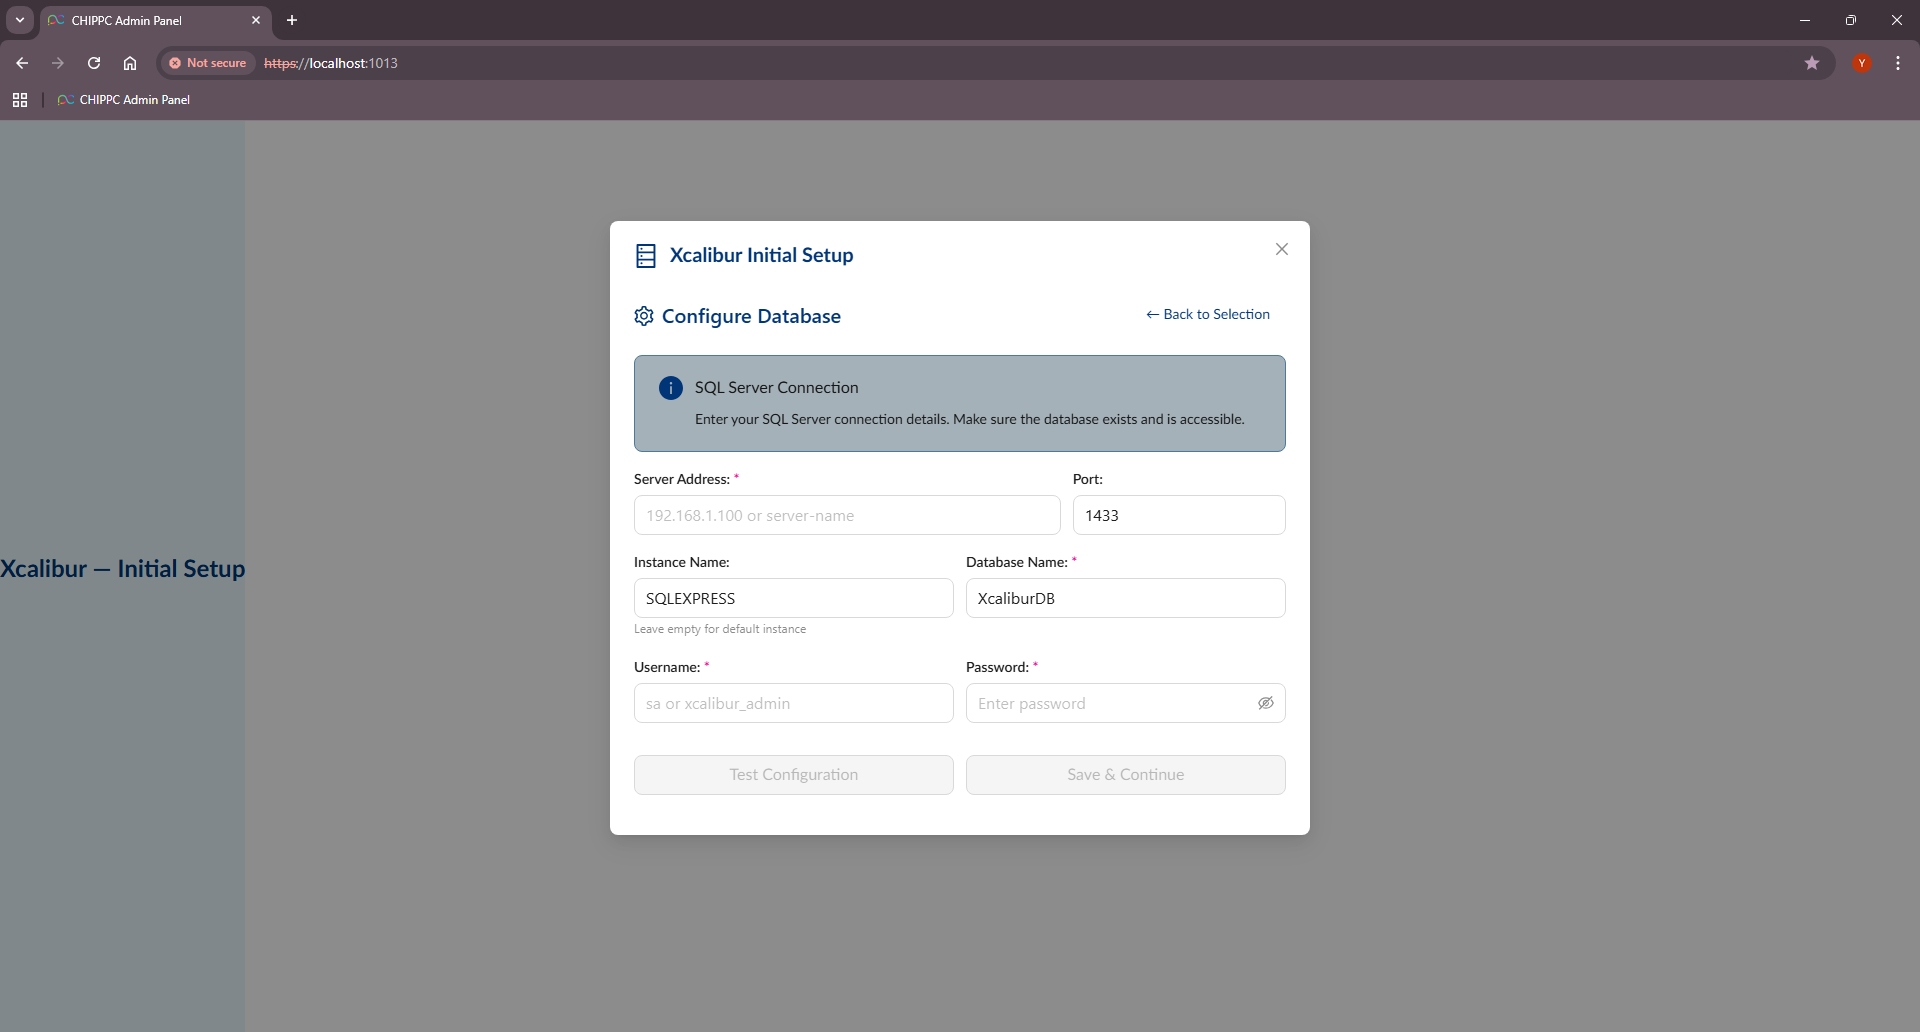Open a new browser tab
Viewport: 1920px width, 1032px height.
tap(291, 20)
